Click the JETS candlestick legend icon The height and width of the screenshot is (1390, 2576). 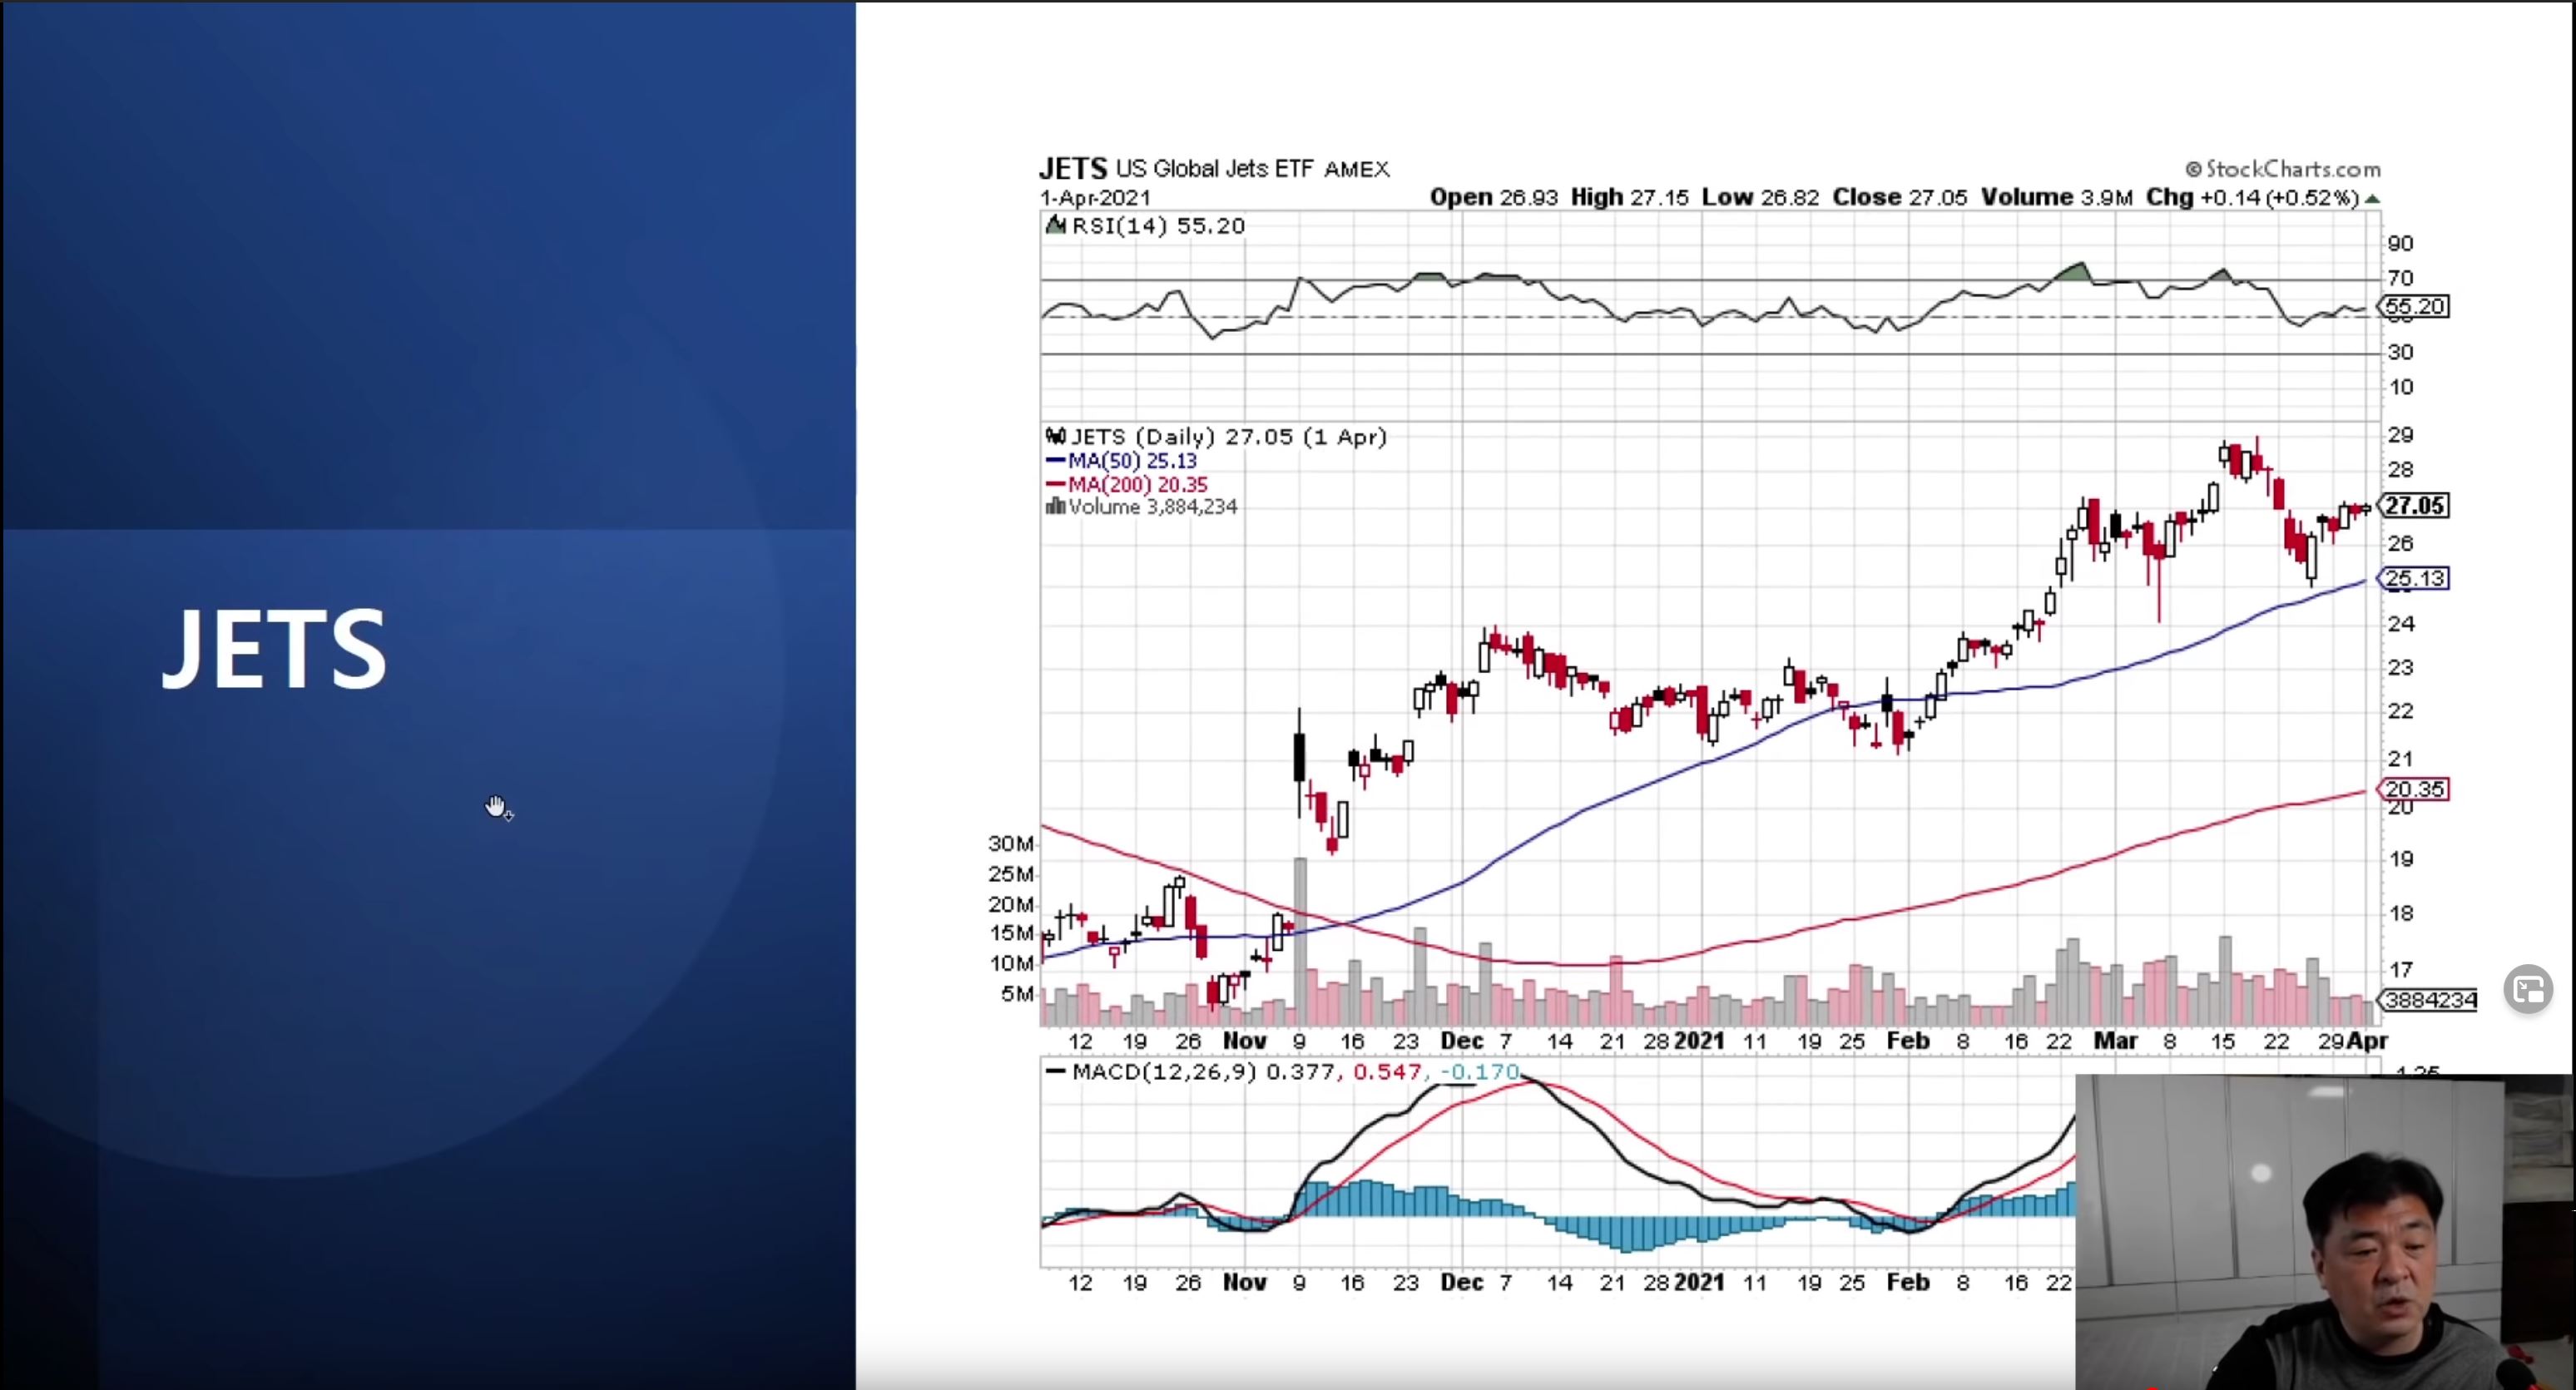coord(1055,436)
